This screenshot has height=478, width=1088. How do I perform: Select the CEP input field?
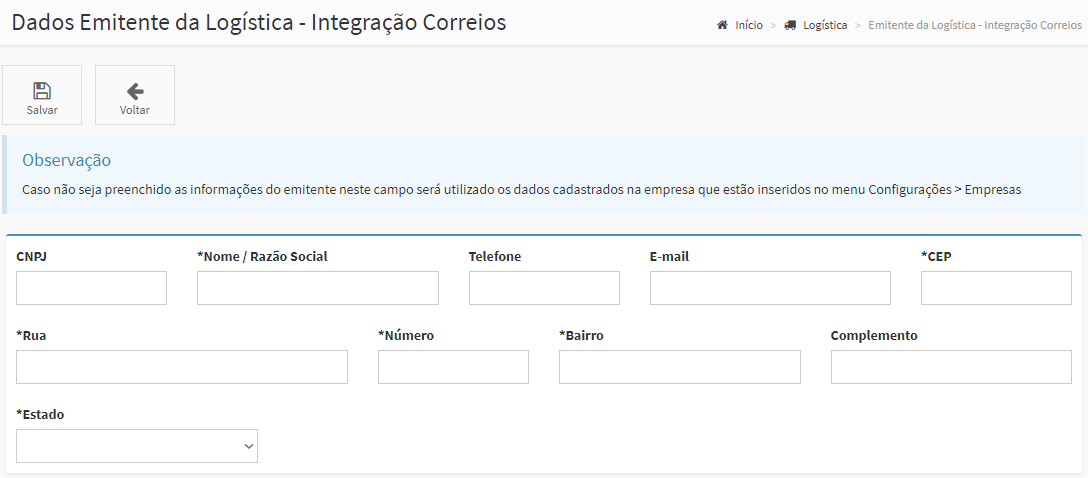tap(996, 288)
